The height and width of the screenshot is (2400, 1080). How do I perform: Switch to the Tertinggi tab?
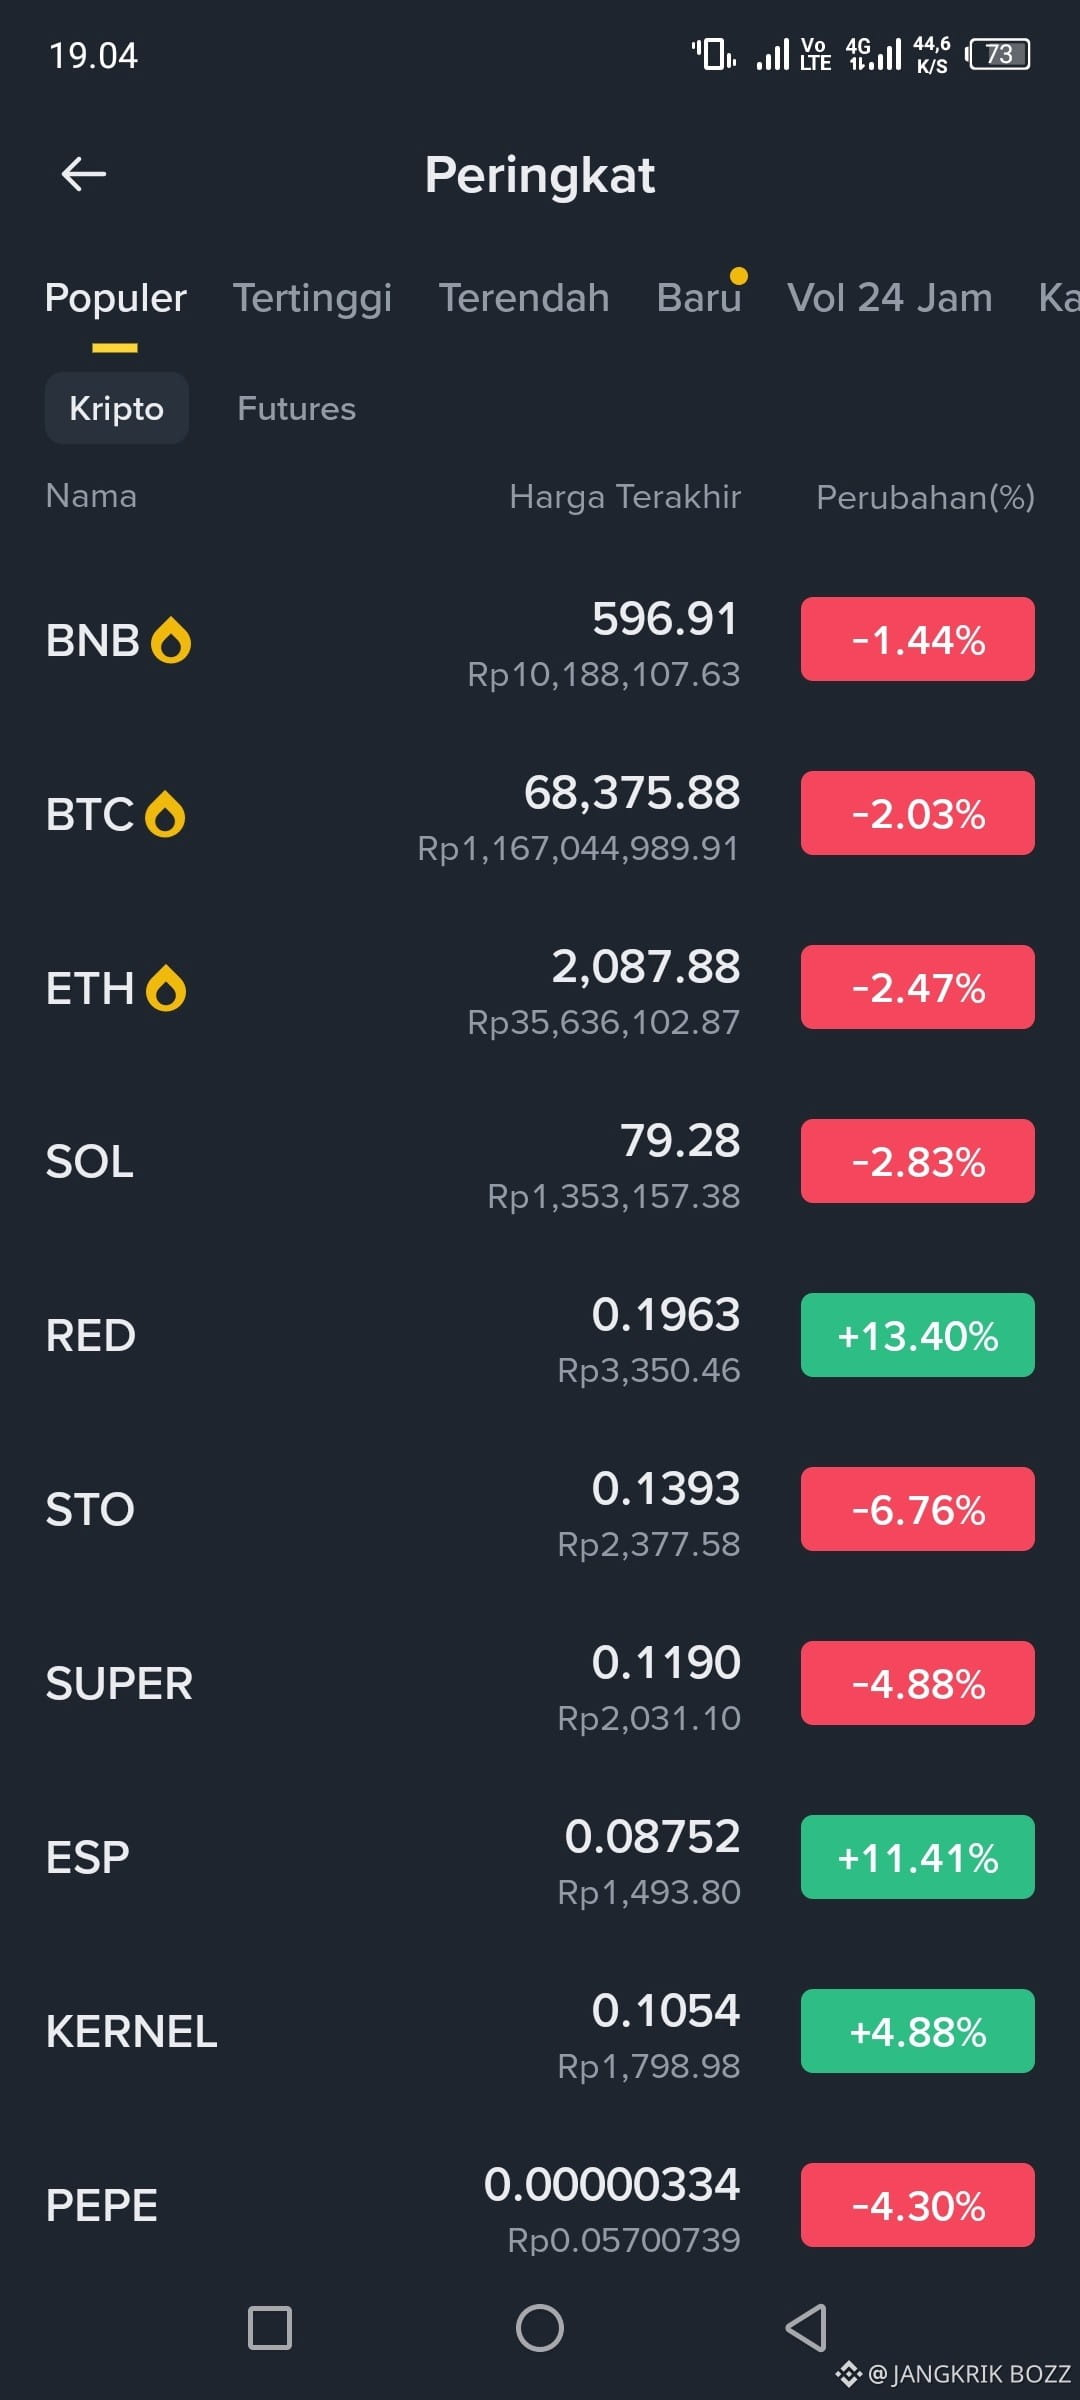tap(312, 298)
